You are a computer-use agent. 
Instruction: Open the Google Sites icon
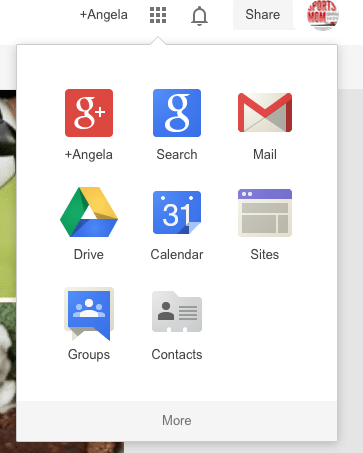tap(265, 213)
